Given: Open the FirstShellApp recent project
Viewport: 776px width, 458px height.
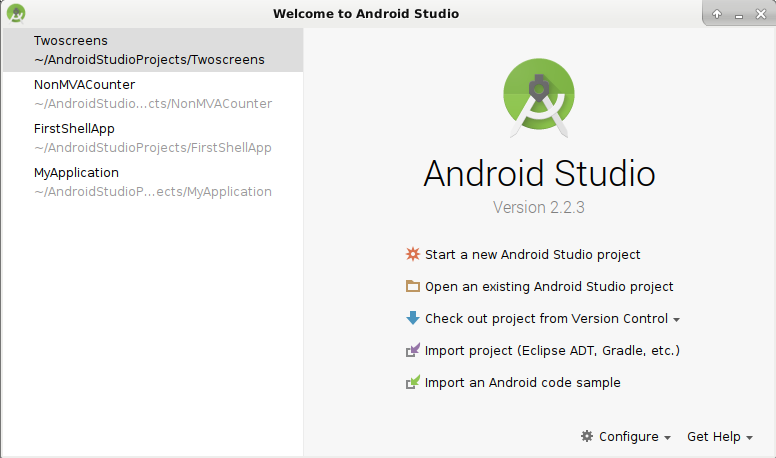Looking at the screenshot, I should coord(153,138).
